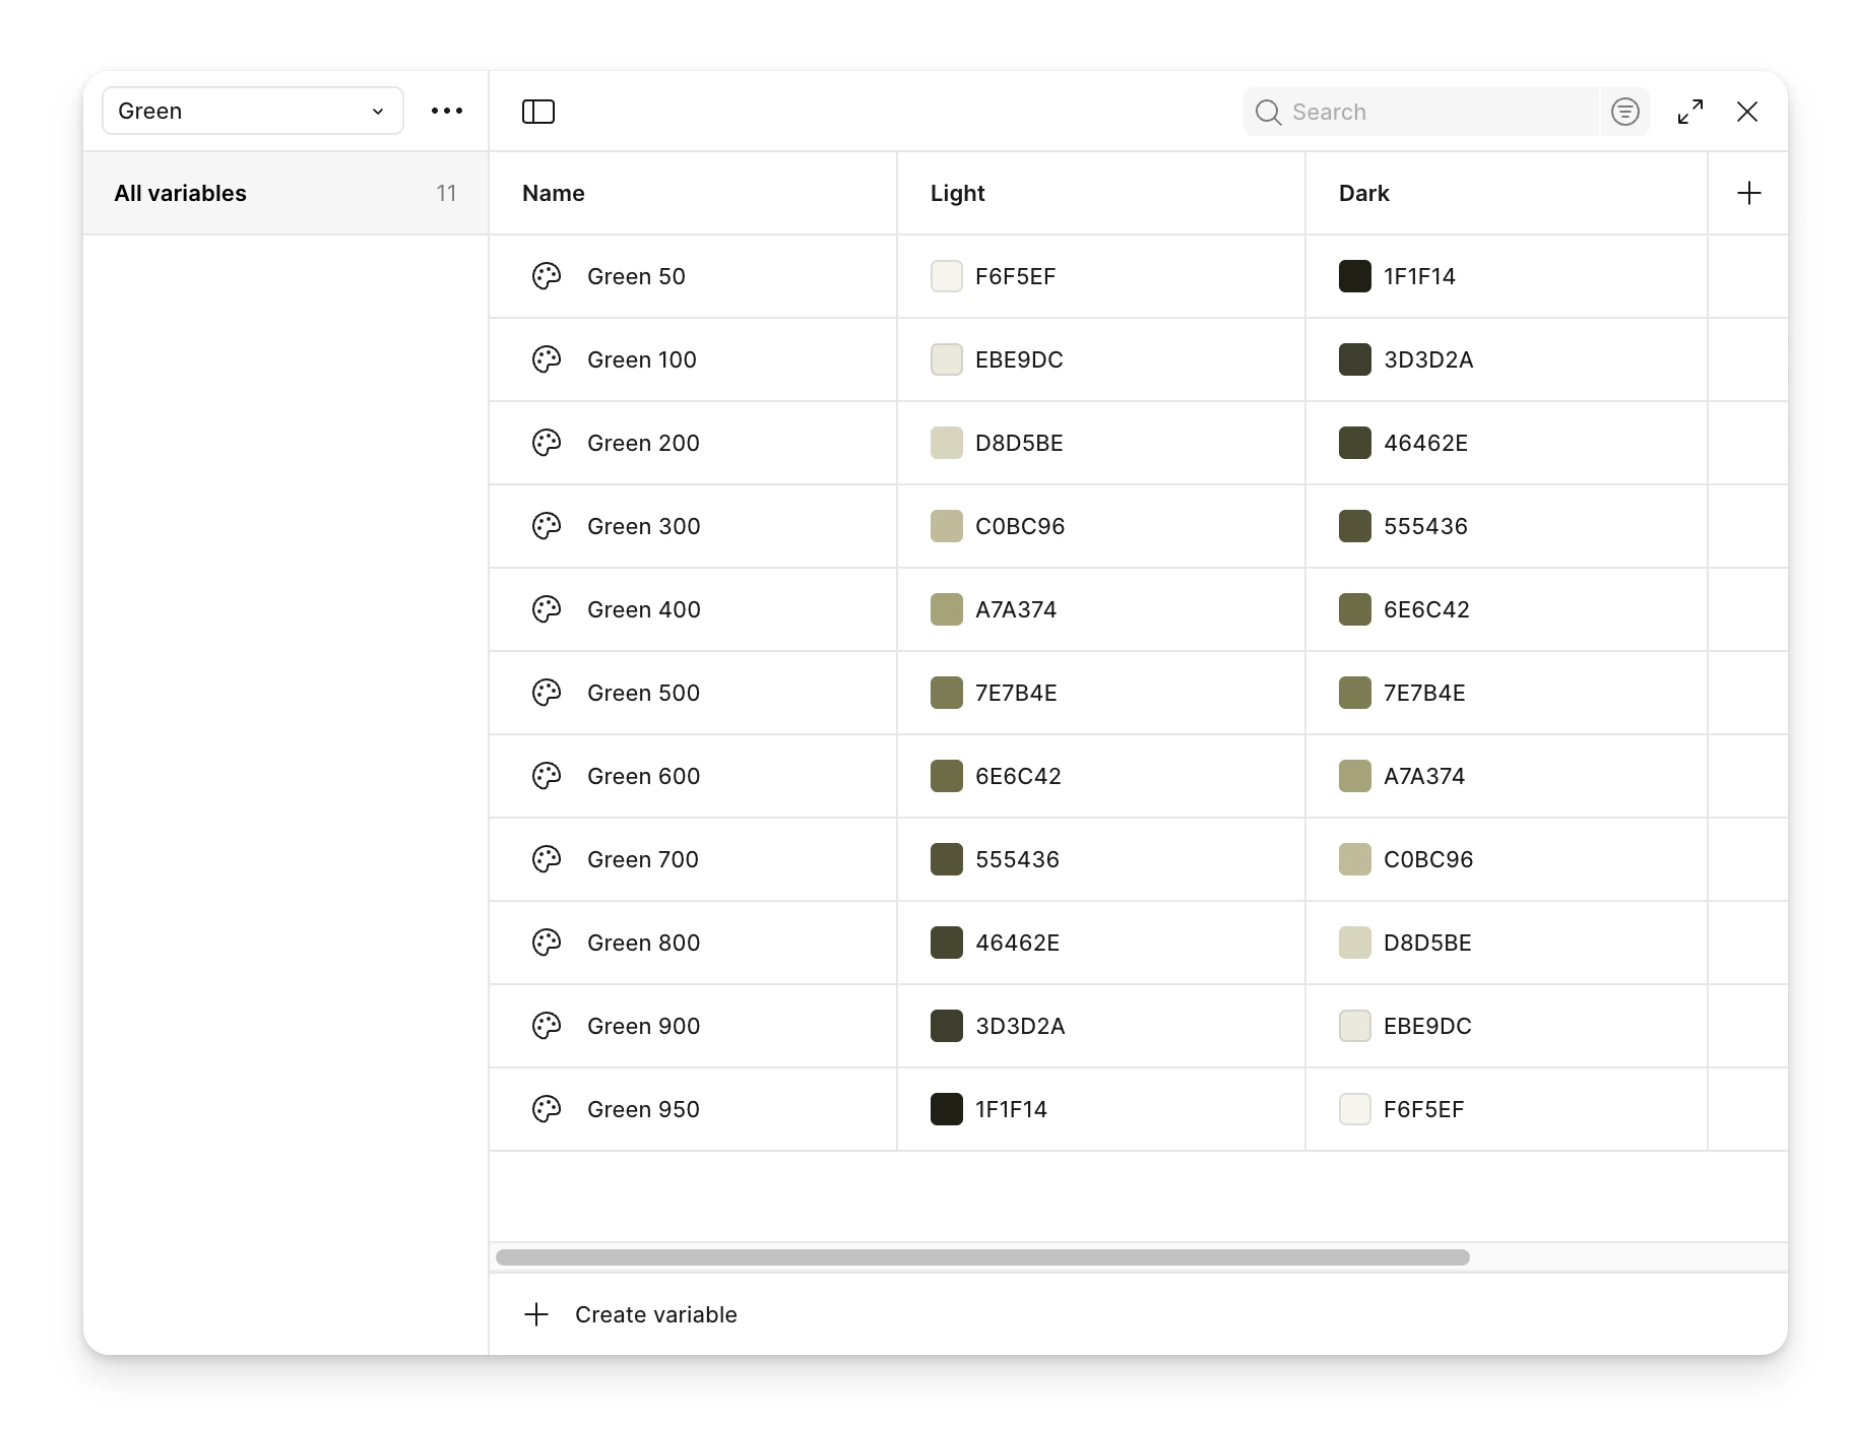The image size is (1862, 1430).
Task: Open the Dark swatch for Green 200
Action: 1354,442
